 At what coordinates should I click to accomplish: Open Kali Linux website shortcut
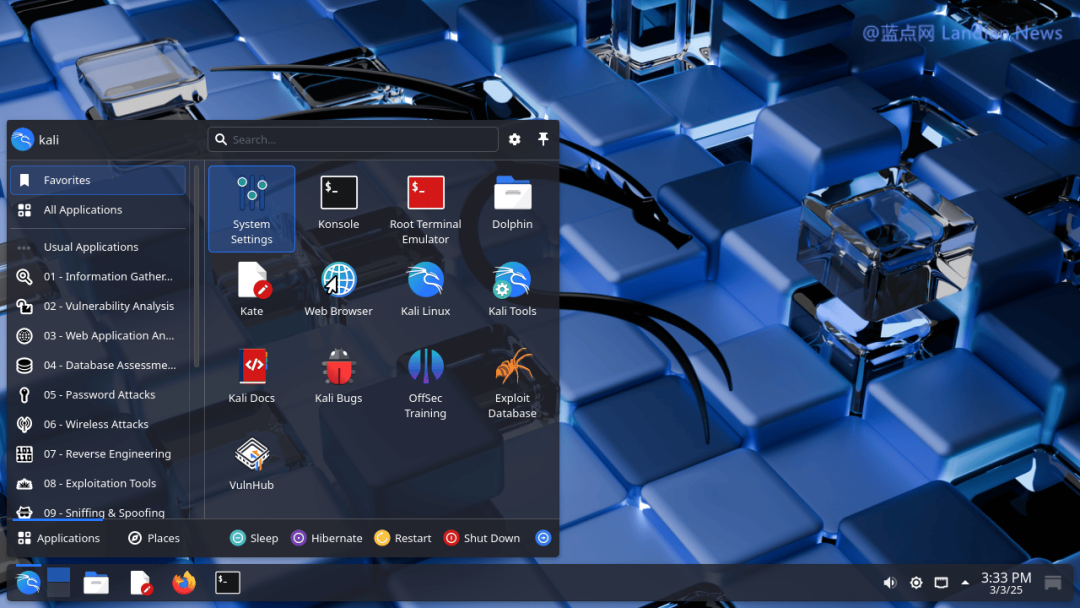(x=425, y=289)
